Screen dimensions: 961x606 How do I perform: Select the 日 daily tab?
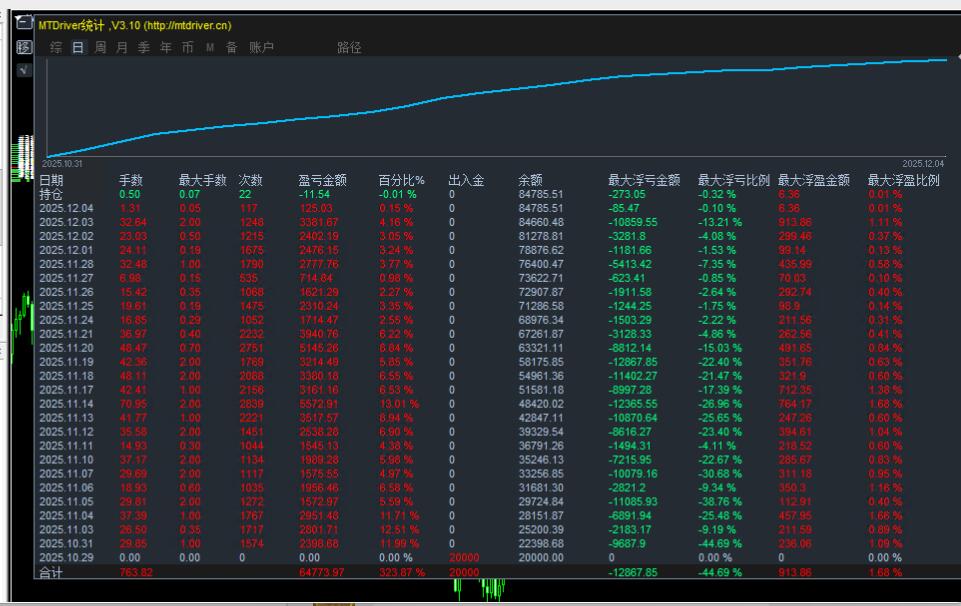tap(78, 47)
